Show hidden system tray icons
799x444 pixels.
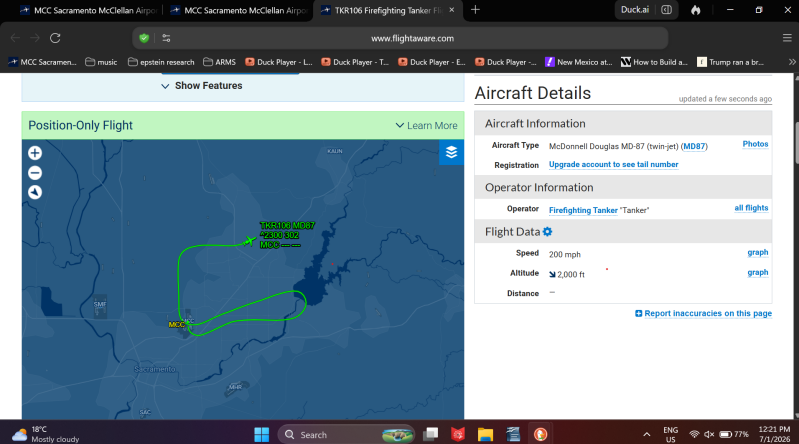[647, 434]
